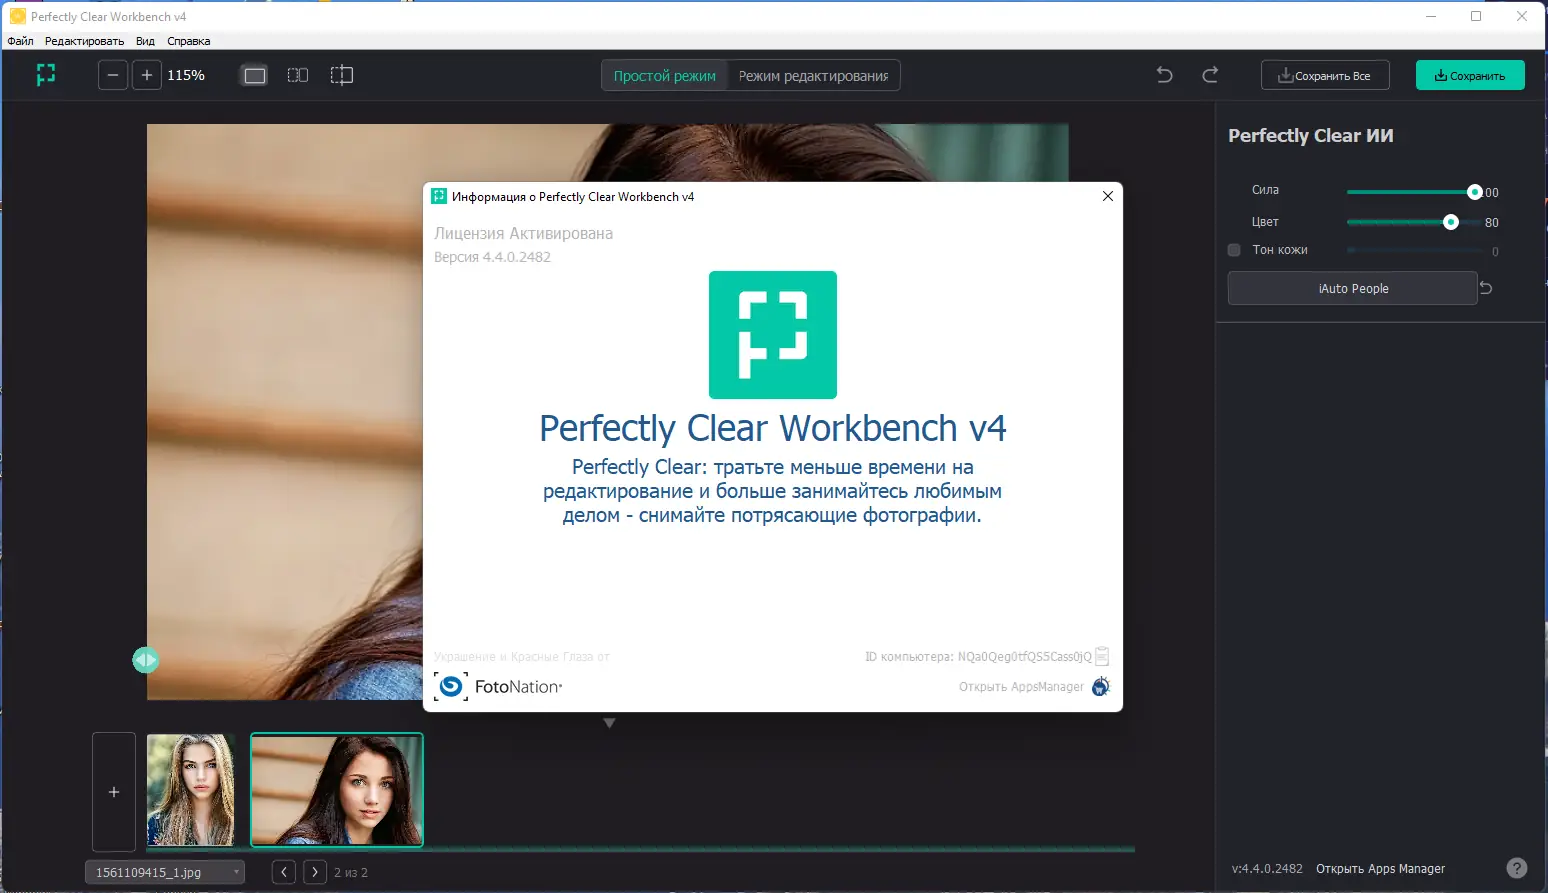Activate the split before/after view

point(342,75)
